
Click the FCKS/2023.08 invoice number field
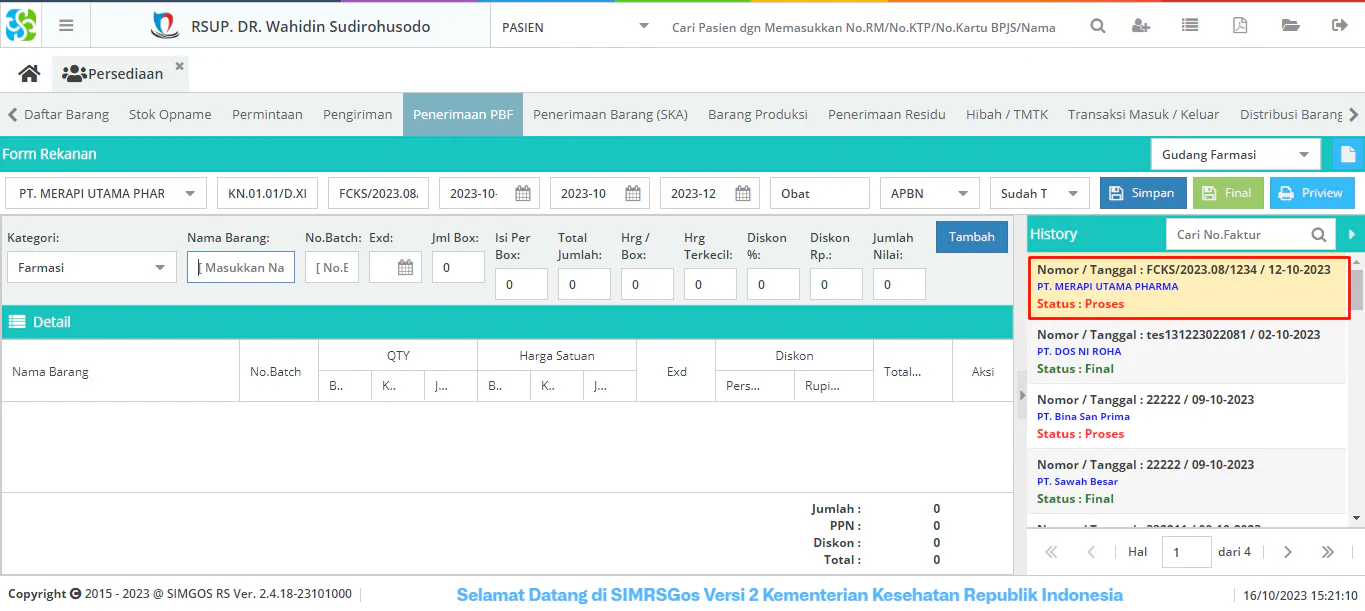click(x=379, y=193)
